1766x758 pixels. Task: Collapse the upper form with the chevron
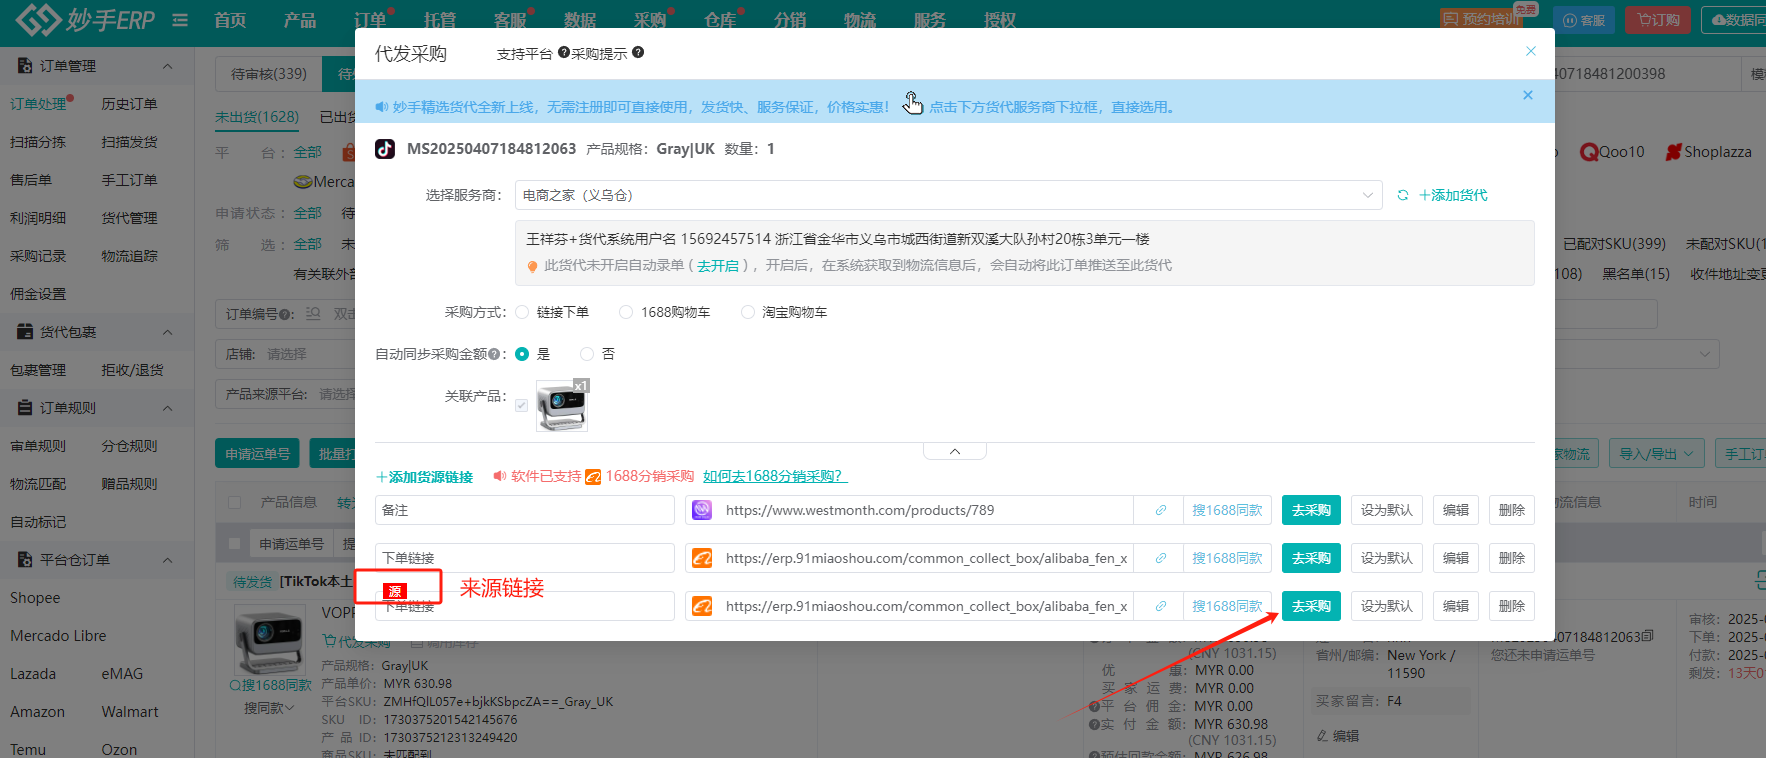(x=955, y=452)
